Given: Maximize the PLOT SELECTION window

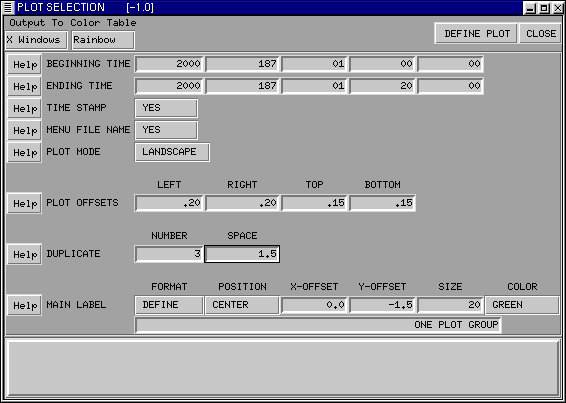Looking at the screenshot, I should click(544, 8).
